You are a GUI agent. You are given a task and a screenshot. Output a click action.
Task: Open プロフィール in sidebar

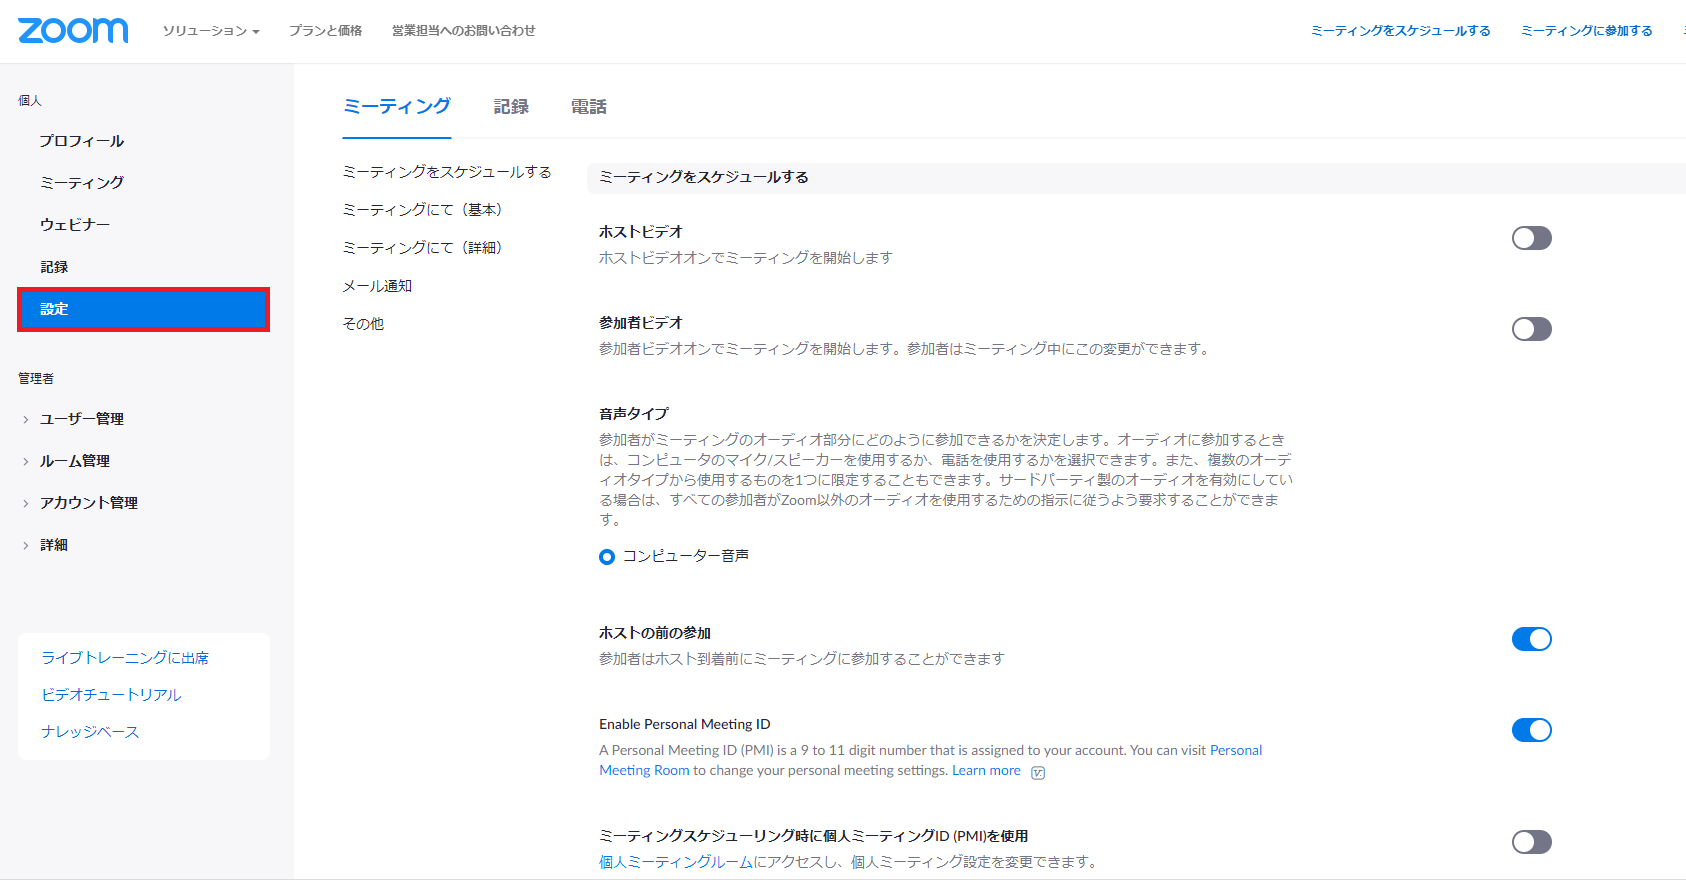point(82,141)
